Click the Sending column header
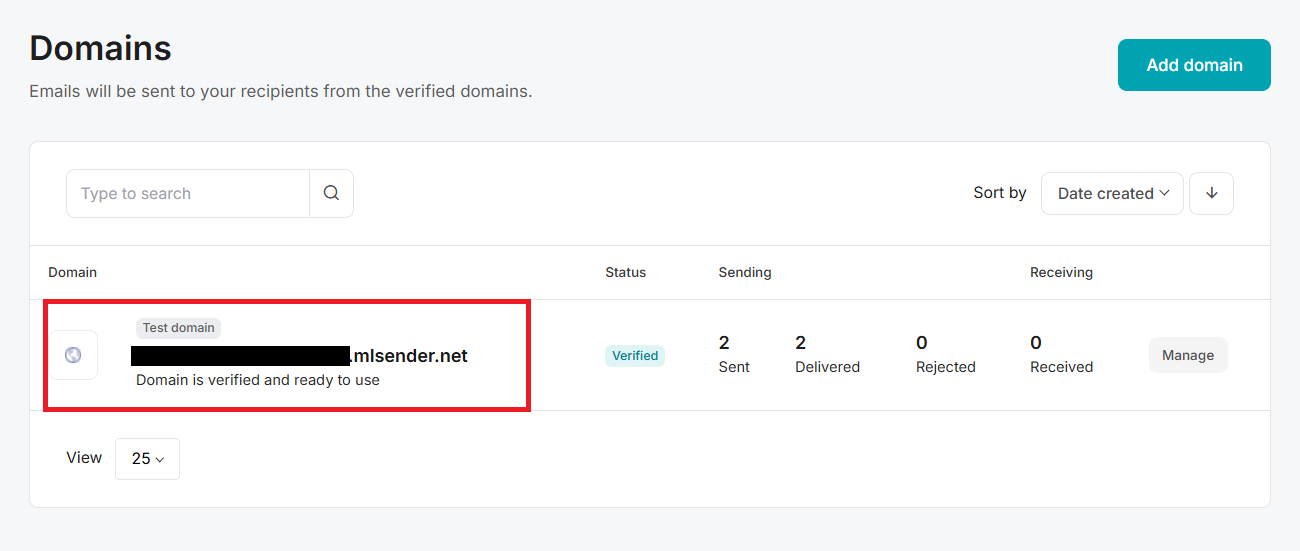1300x551 pixels. point(744,272)
